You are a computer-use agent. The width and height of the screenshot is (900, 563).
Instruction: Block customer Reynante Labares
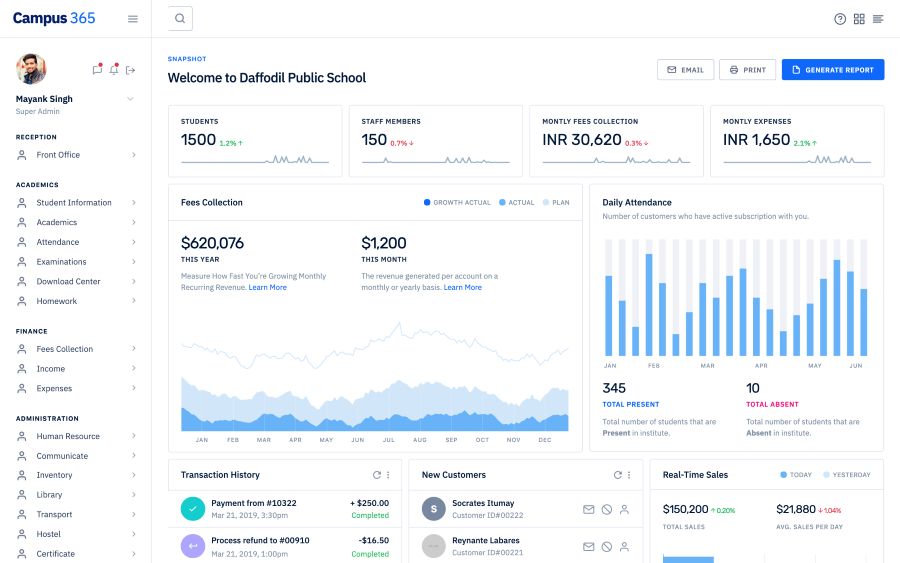(x=607, y=547)
